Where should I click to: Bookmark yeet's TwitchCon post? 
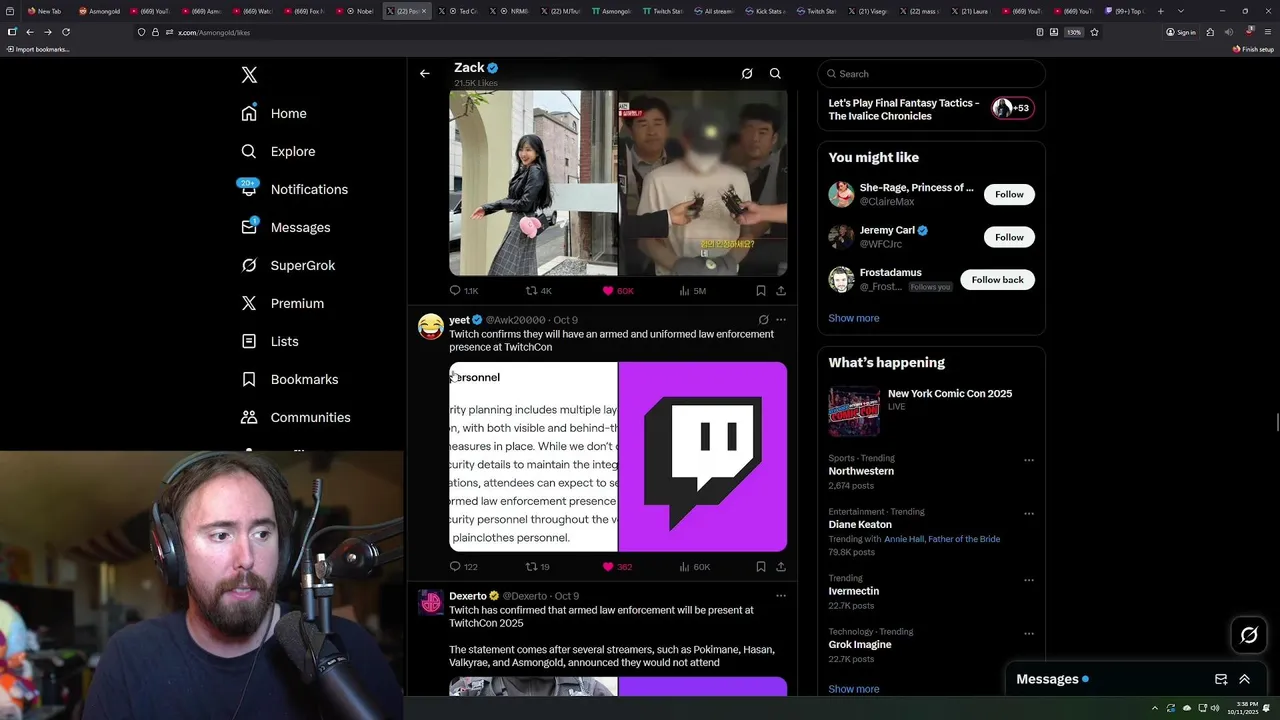tap(761, 566)
